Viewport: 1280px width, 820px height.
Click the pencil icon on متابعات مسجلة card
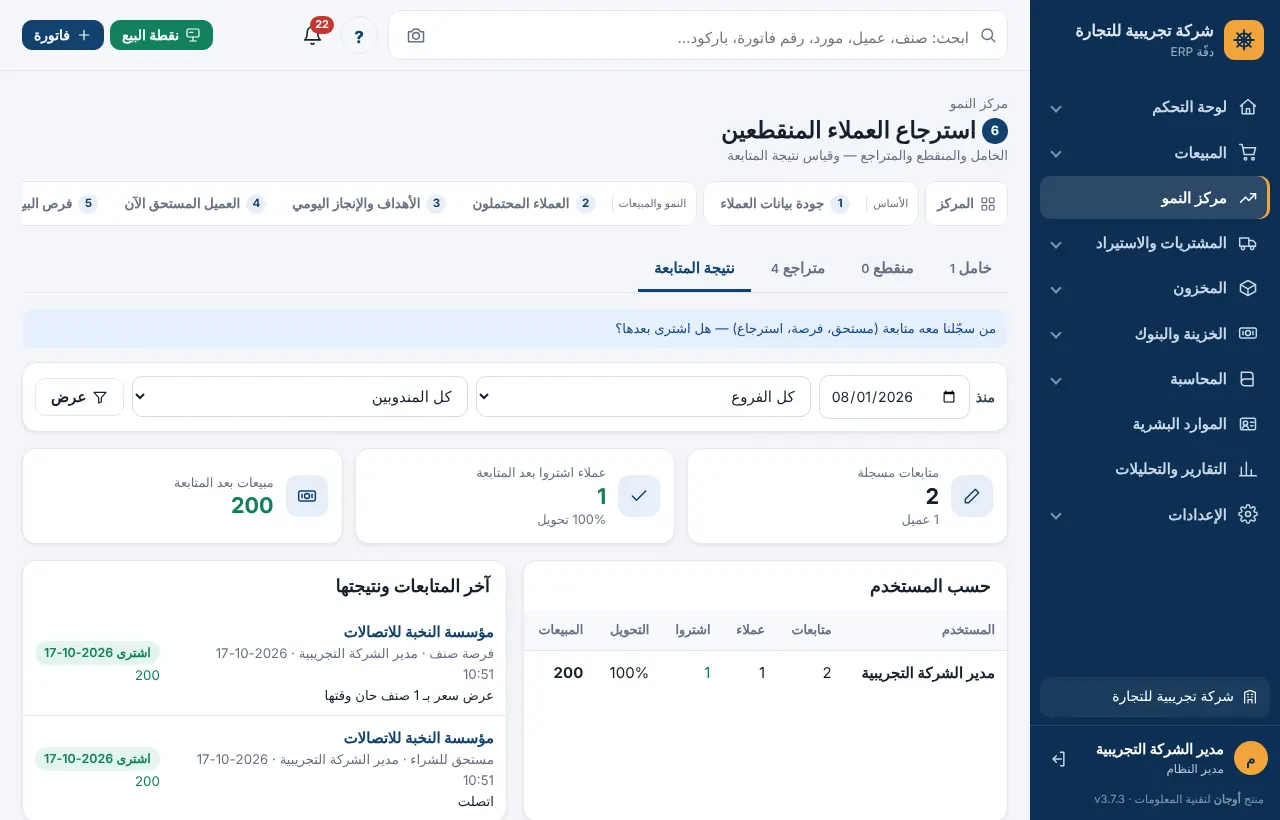click(972, 496)
